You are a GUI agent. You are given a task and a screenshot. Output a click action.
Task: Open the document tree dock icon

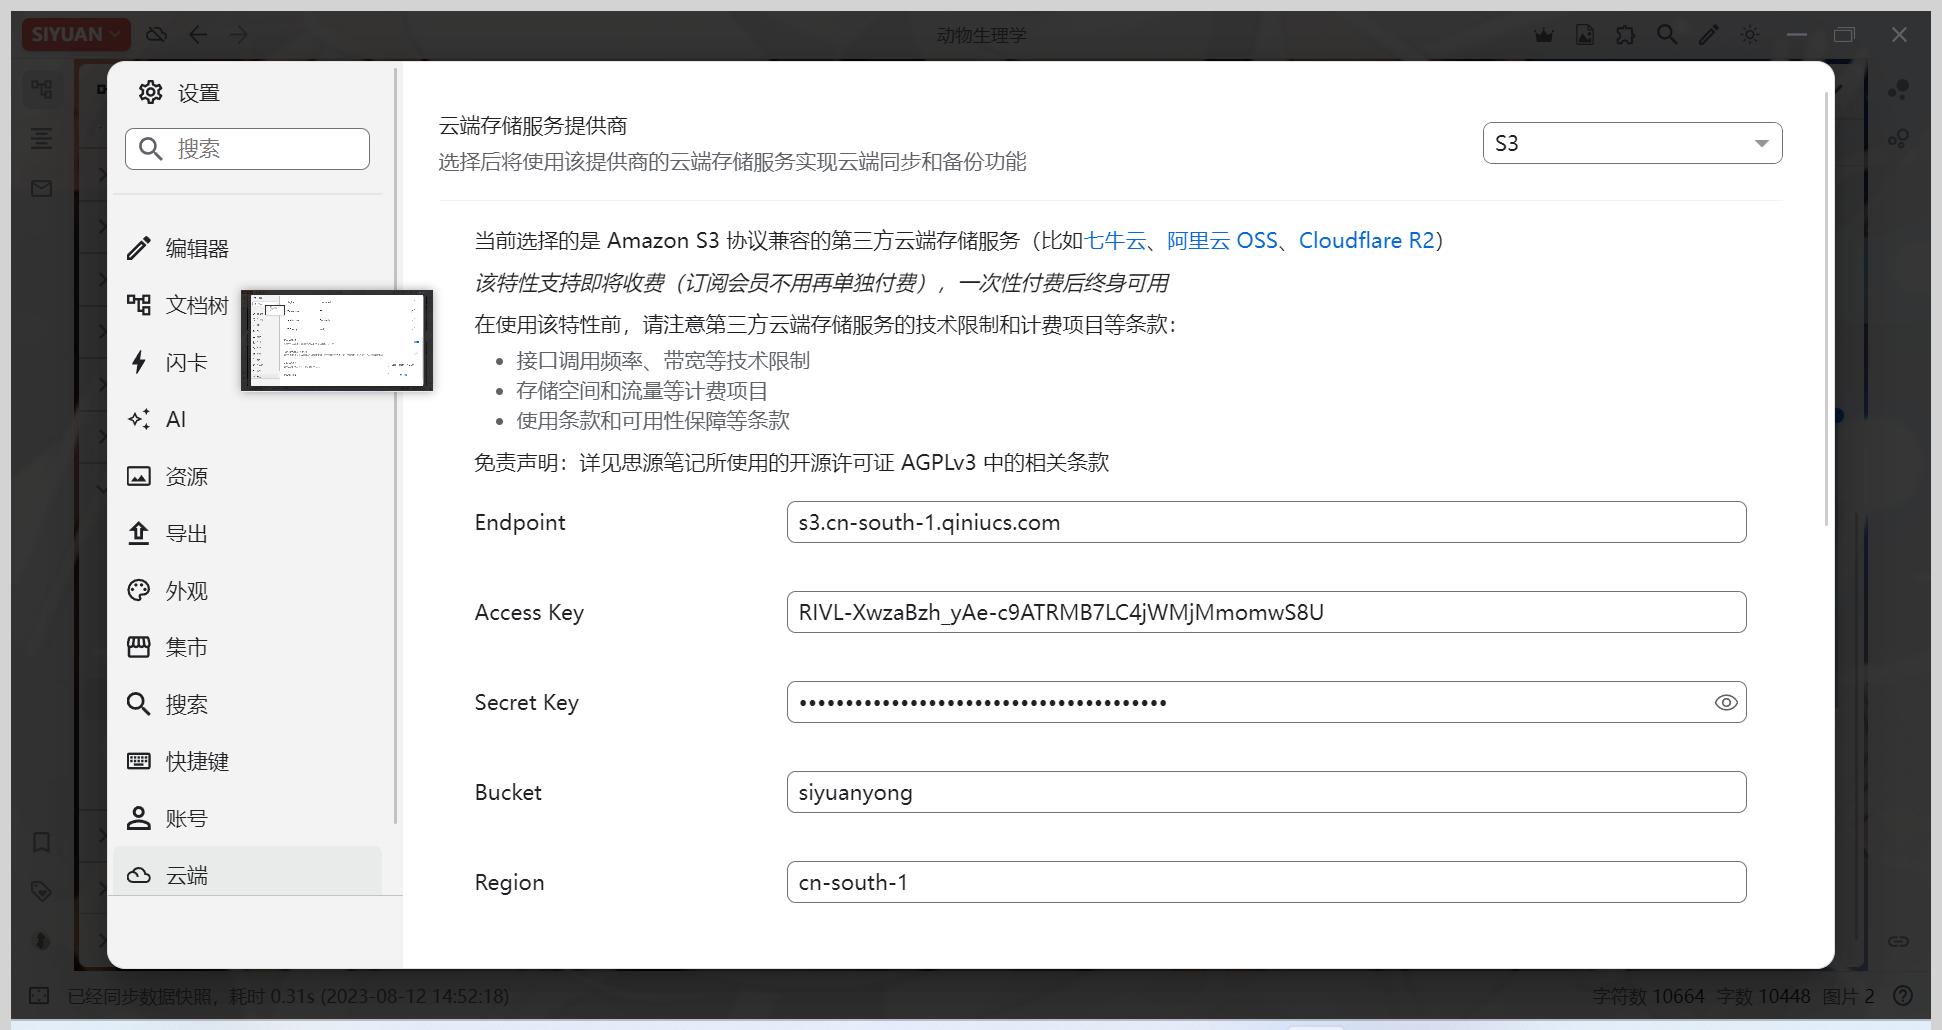pyautogui.click(x=42, y=88)
